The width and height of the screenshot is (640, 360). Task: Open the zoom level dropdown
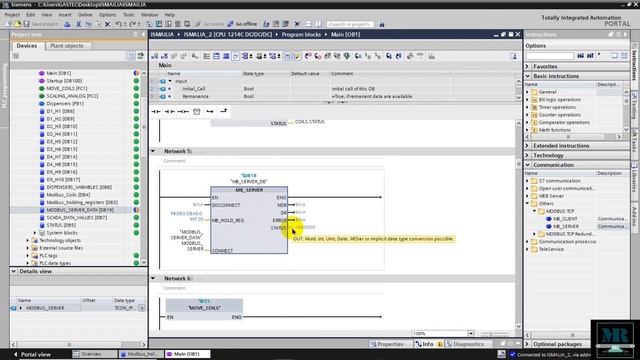[x=471, y=333]
